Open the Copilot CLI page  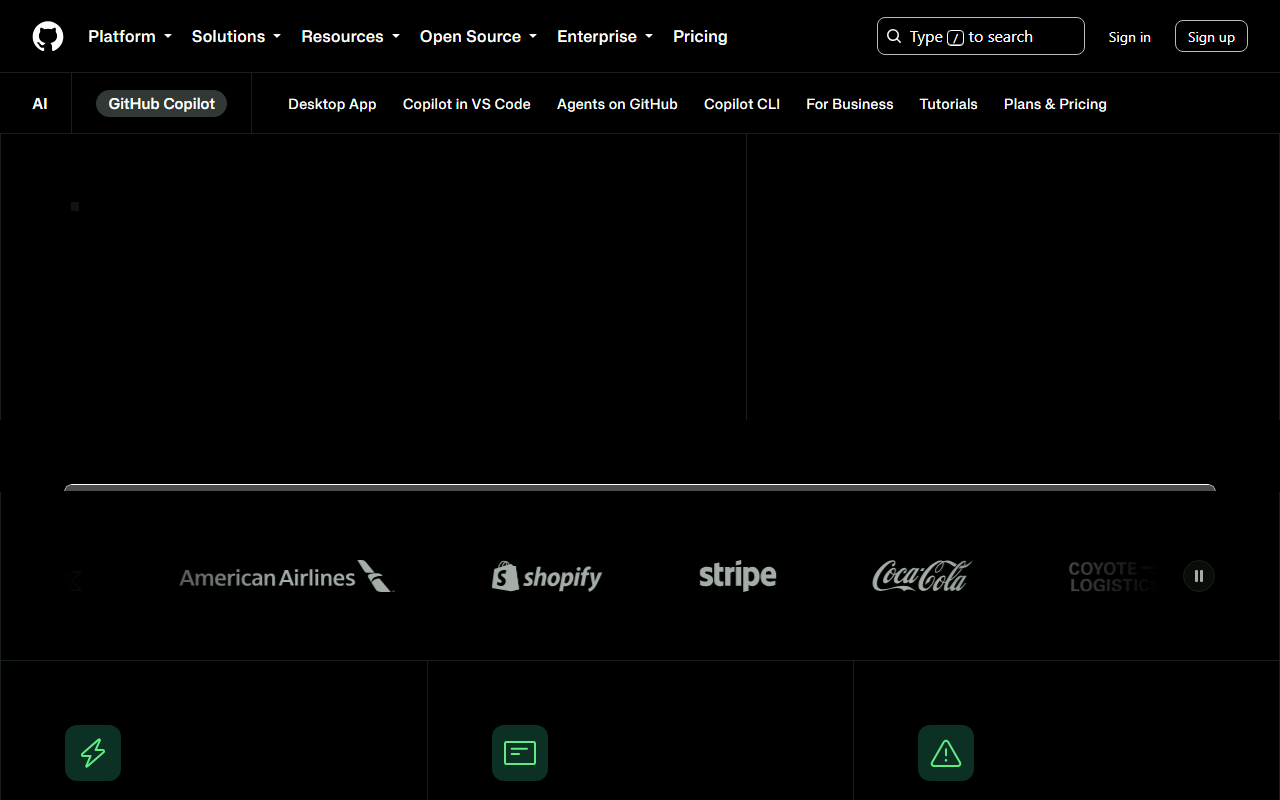742,104
